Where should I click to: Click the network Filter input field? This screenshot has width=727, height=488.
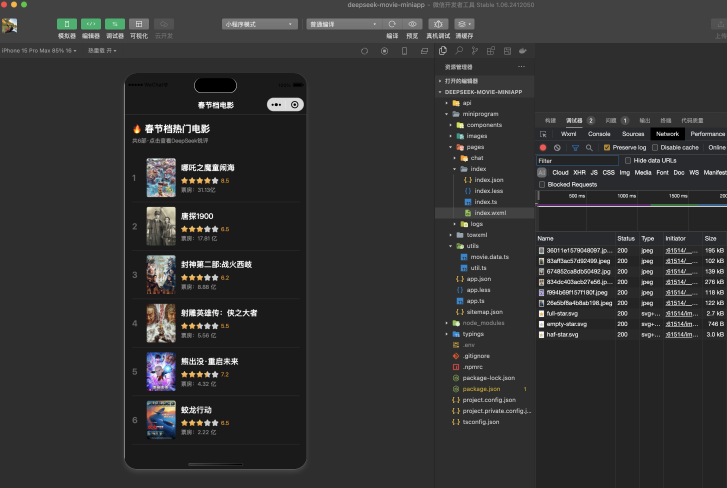coord(577,160)
